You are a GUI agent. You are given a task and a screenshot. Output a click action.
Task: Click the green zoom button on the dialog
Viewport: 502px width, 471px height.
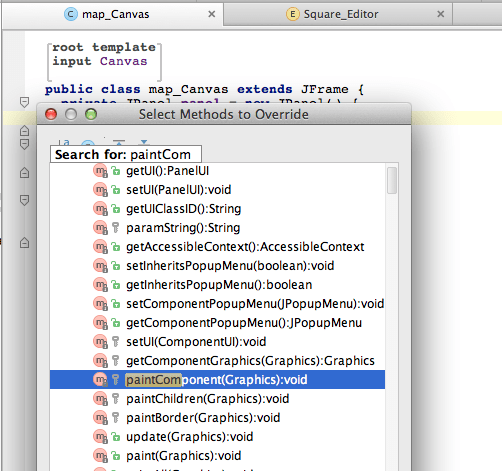pos(91,114)
